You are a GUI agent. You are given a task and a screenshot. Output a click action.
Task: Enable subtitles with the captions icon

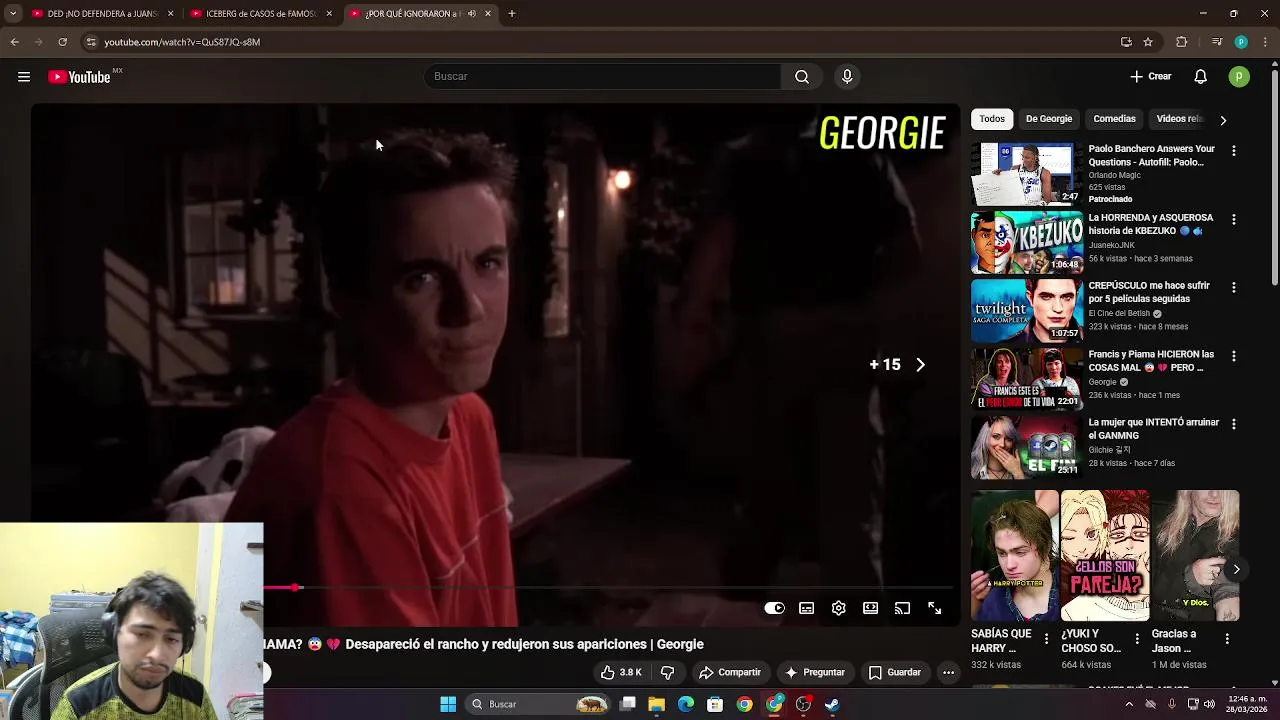pos(807,608)
